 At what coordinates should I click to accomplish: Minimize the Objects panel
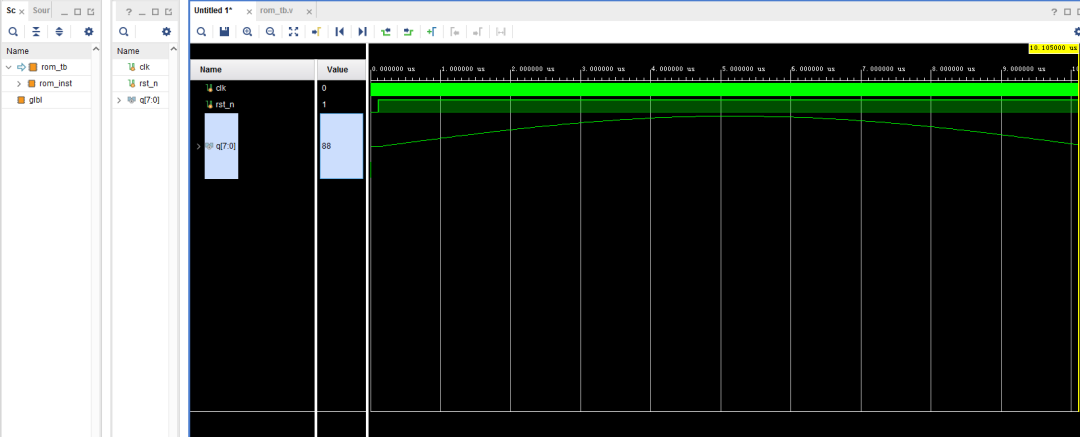click(x=142, y=12)
